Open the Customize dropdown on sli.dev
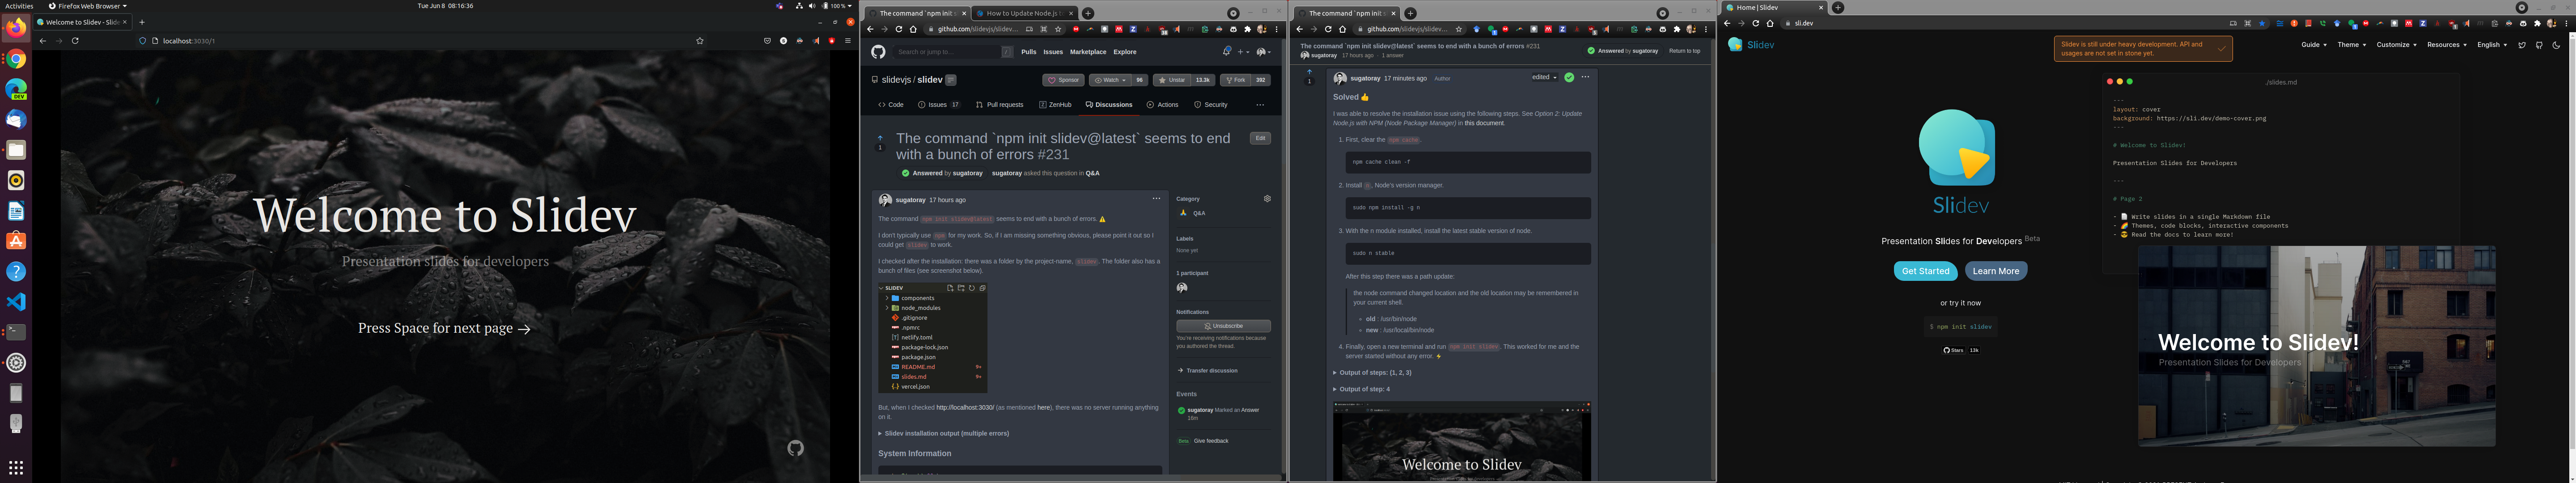The height and width of the screenshot is (483, 2576). click(x=2396, y=45)
